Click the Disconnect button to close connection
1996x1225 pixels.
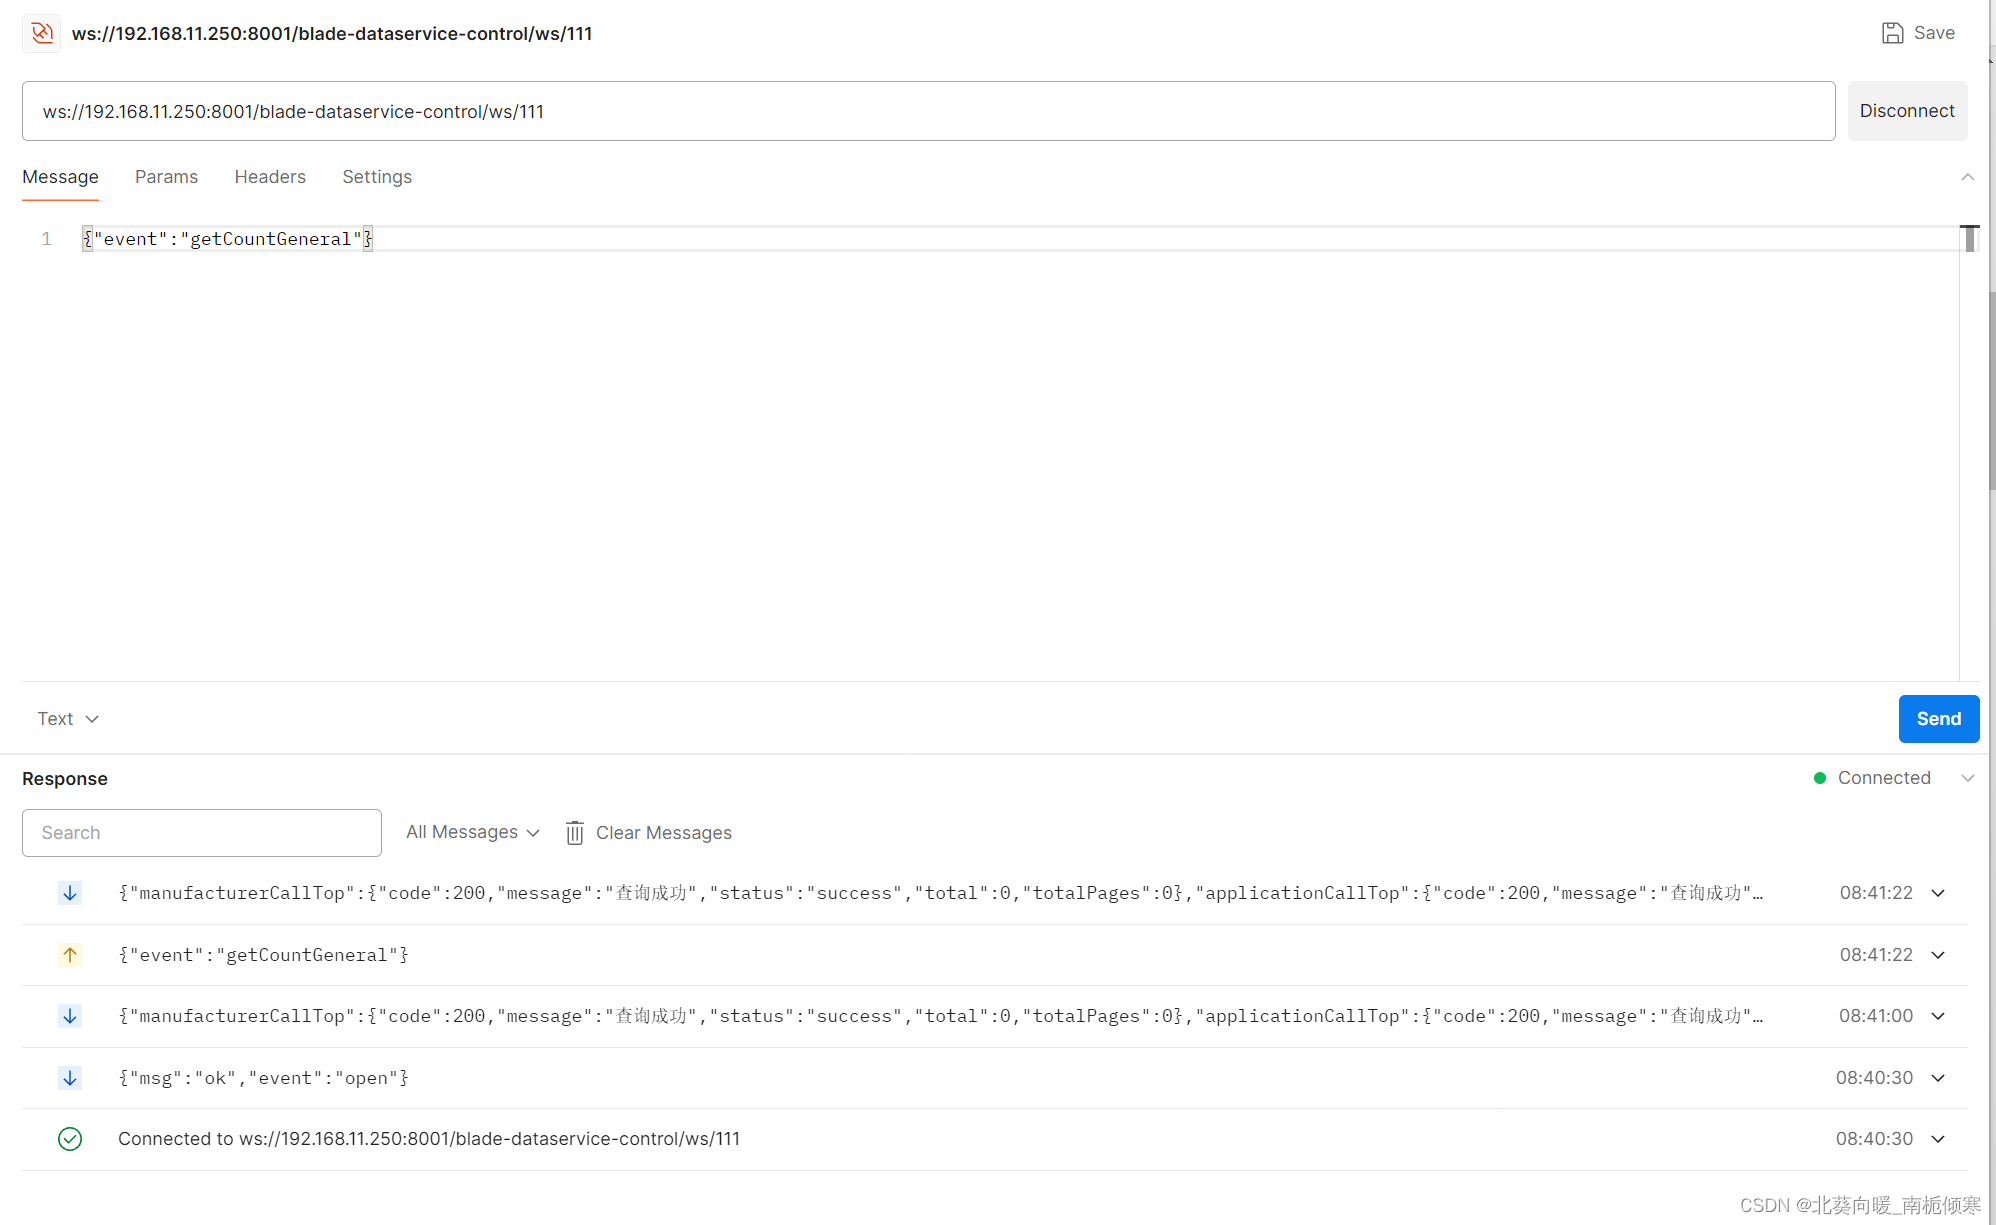point(1906,111)
